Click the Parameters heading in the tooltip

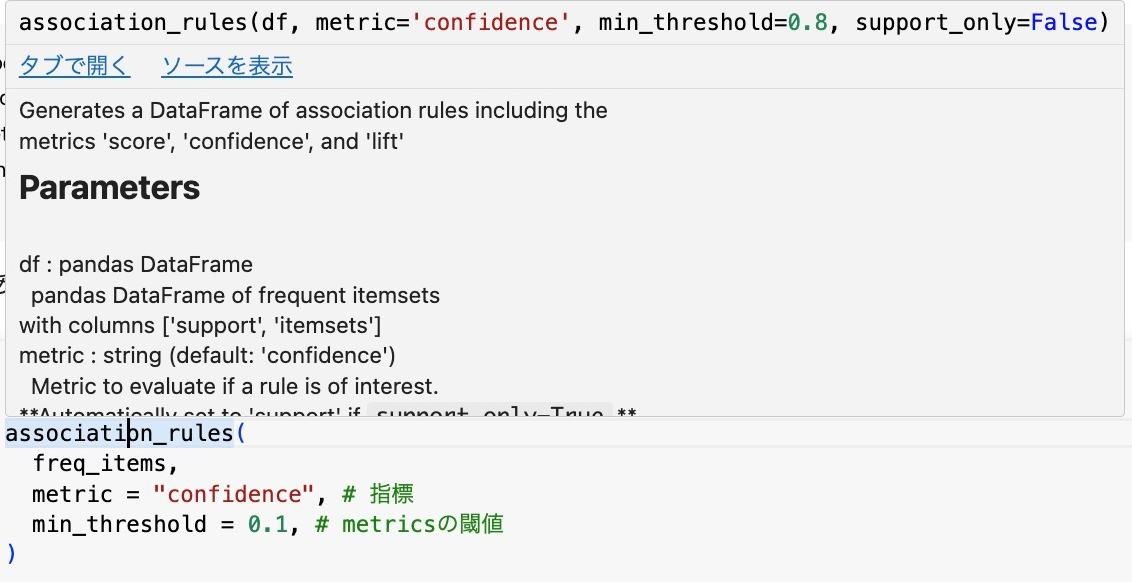click(109, 188)
